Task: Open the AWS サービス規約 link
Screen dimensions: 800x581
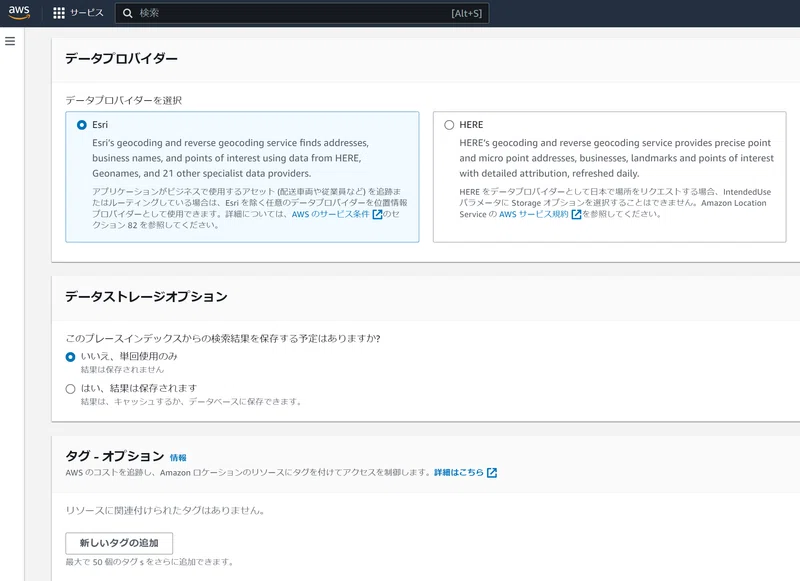Action: 534,214
